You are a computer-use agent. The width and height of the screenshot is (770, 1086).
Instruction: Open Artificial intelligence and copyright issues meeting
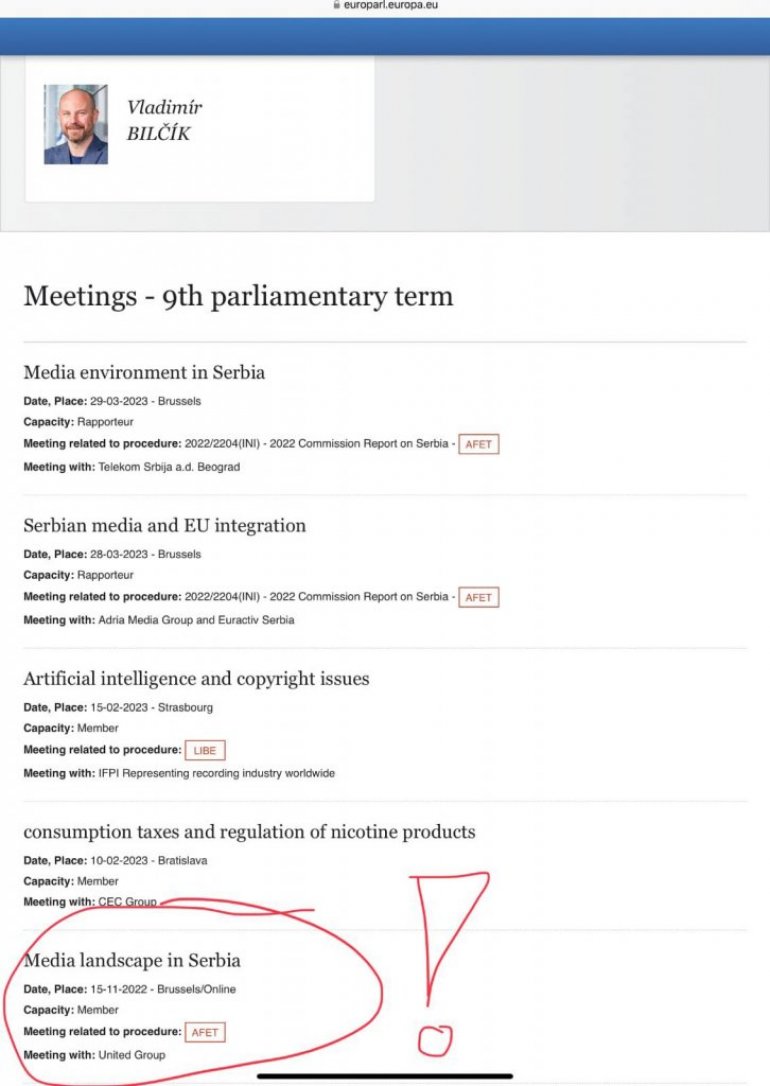pyautogui.click(x=196, y=679)
